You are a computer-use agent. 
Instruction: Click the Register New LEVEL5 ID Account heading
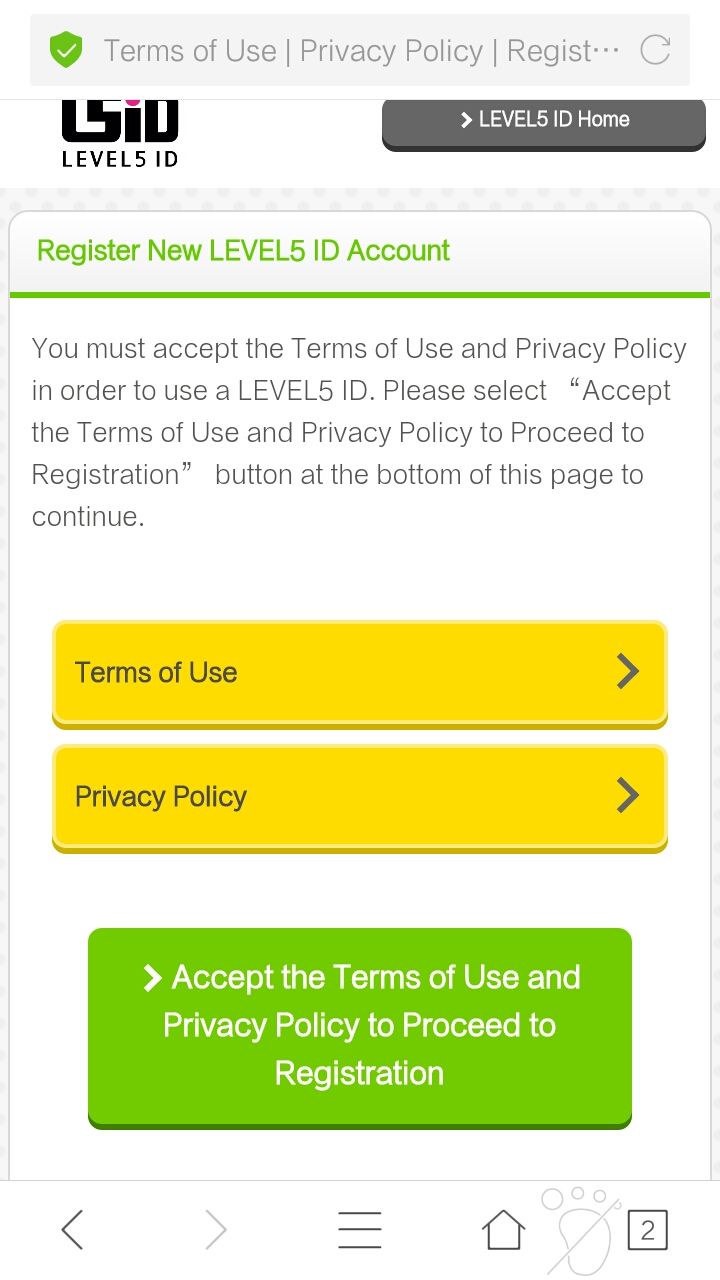click(x=243, y=250)
